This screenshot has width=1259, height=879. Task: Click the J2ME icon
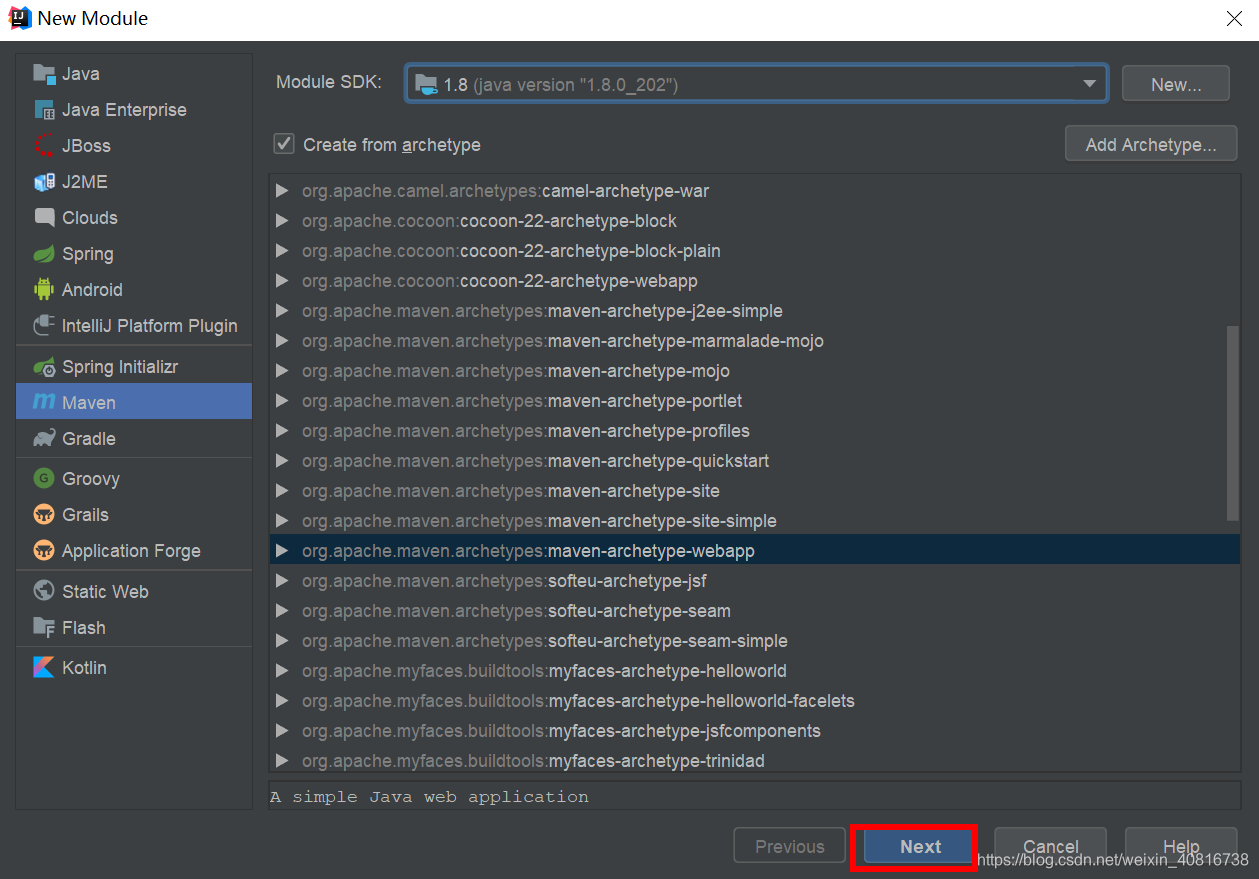coord(43,182)
